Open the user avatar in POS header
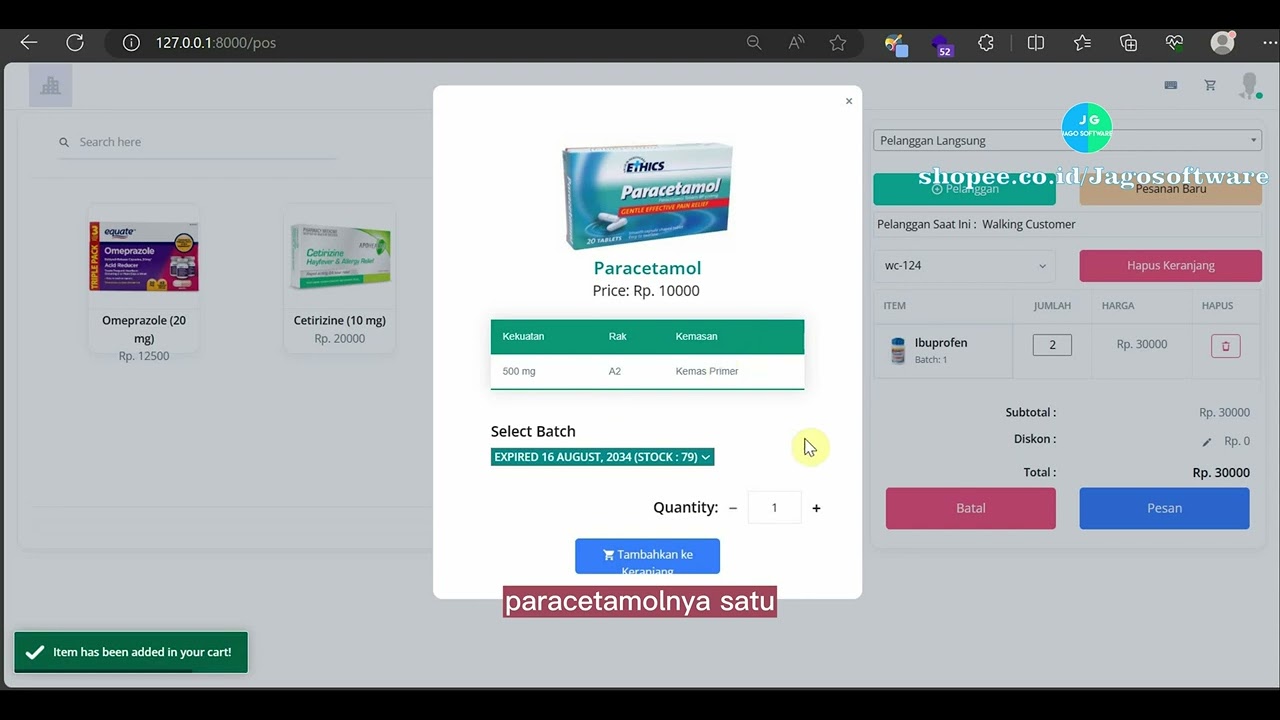Screen dimensions: 1280x720 [1249, 85]
